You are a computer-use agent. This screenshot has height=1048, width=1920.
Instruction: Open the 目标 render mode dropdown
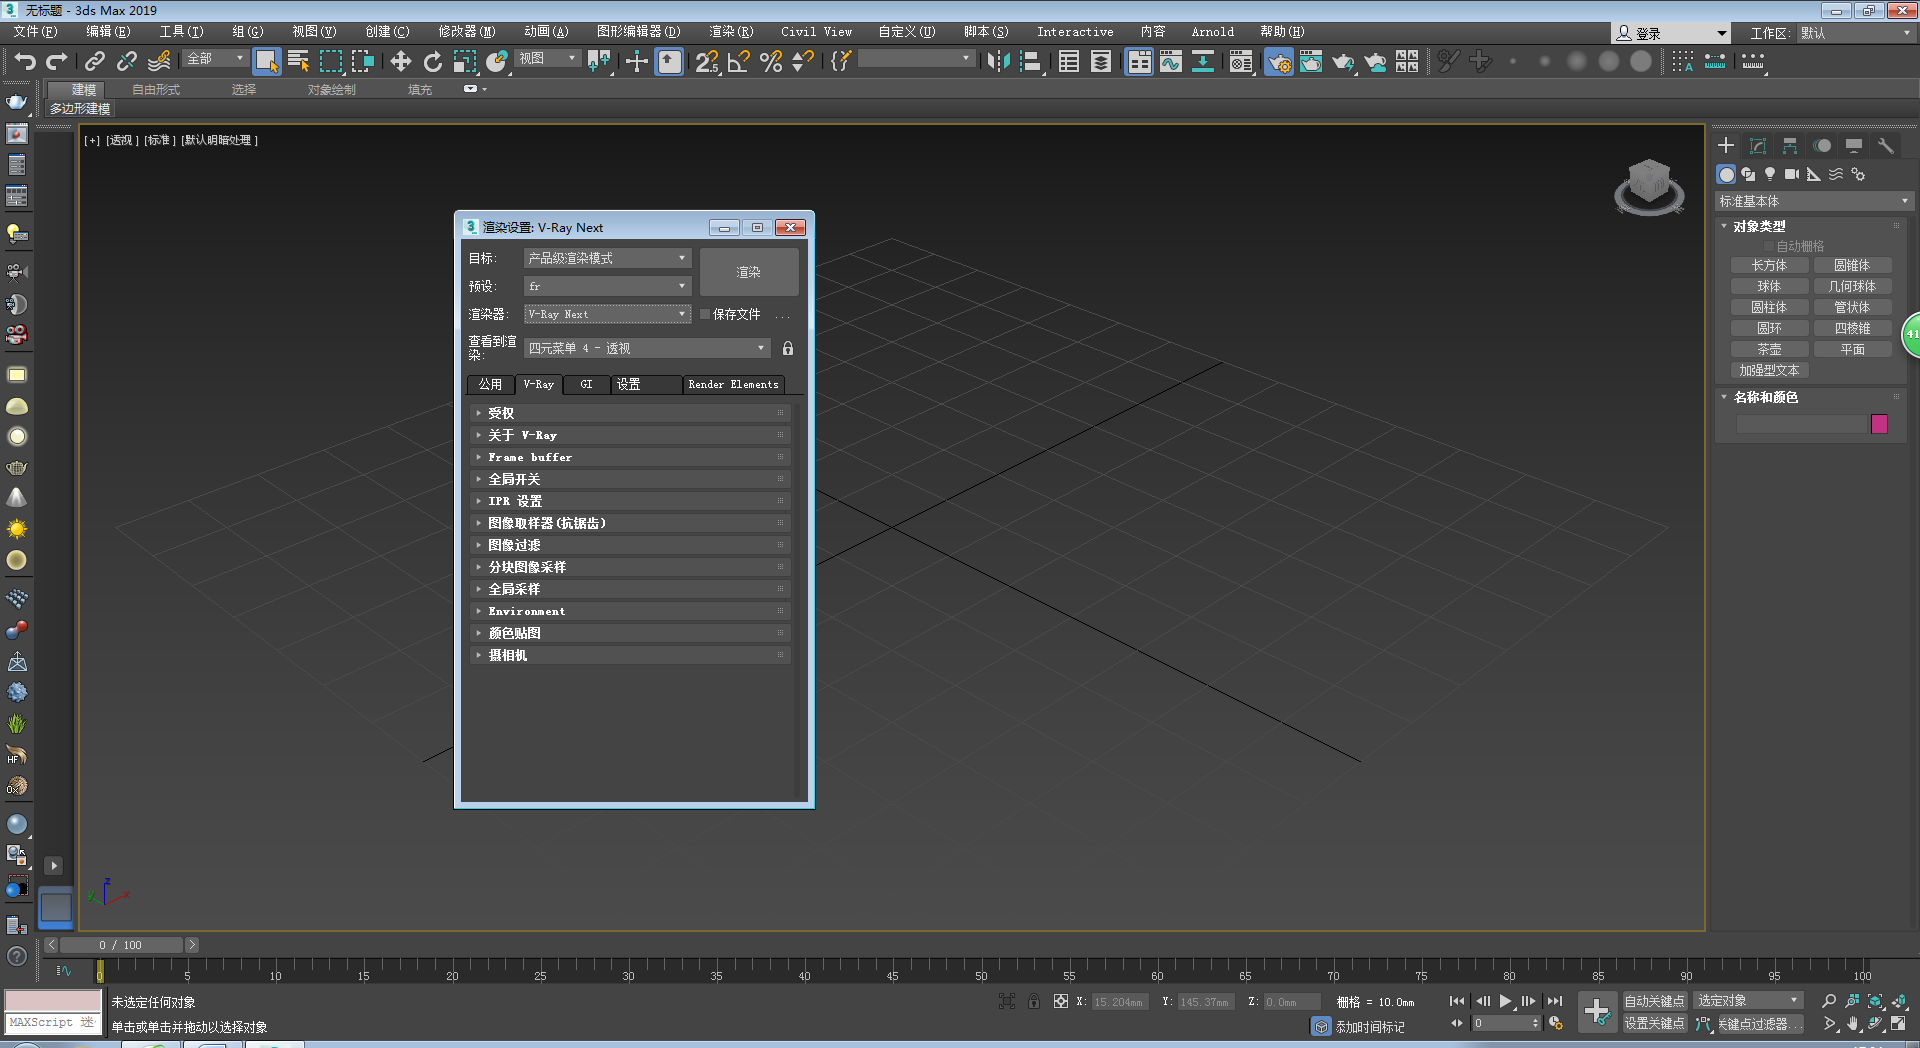click(x=607, y=258)
